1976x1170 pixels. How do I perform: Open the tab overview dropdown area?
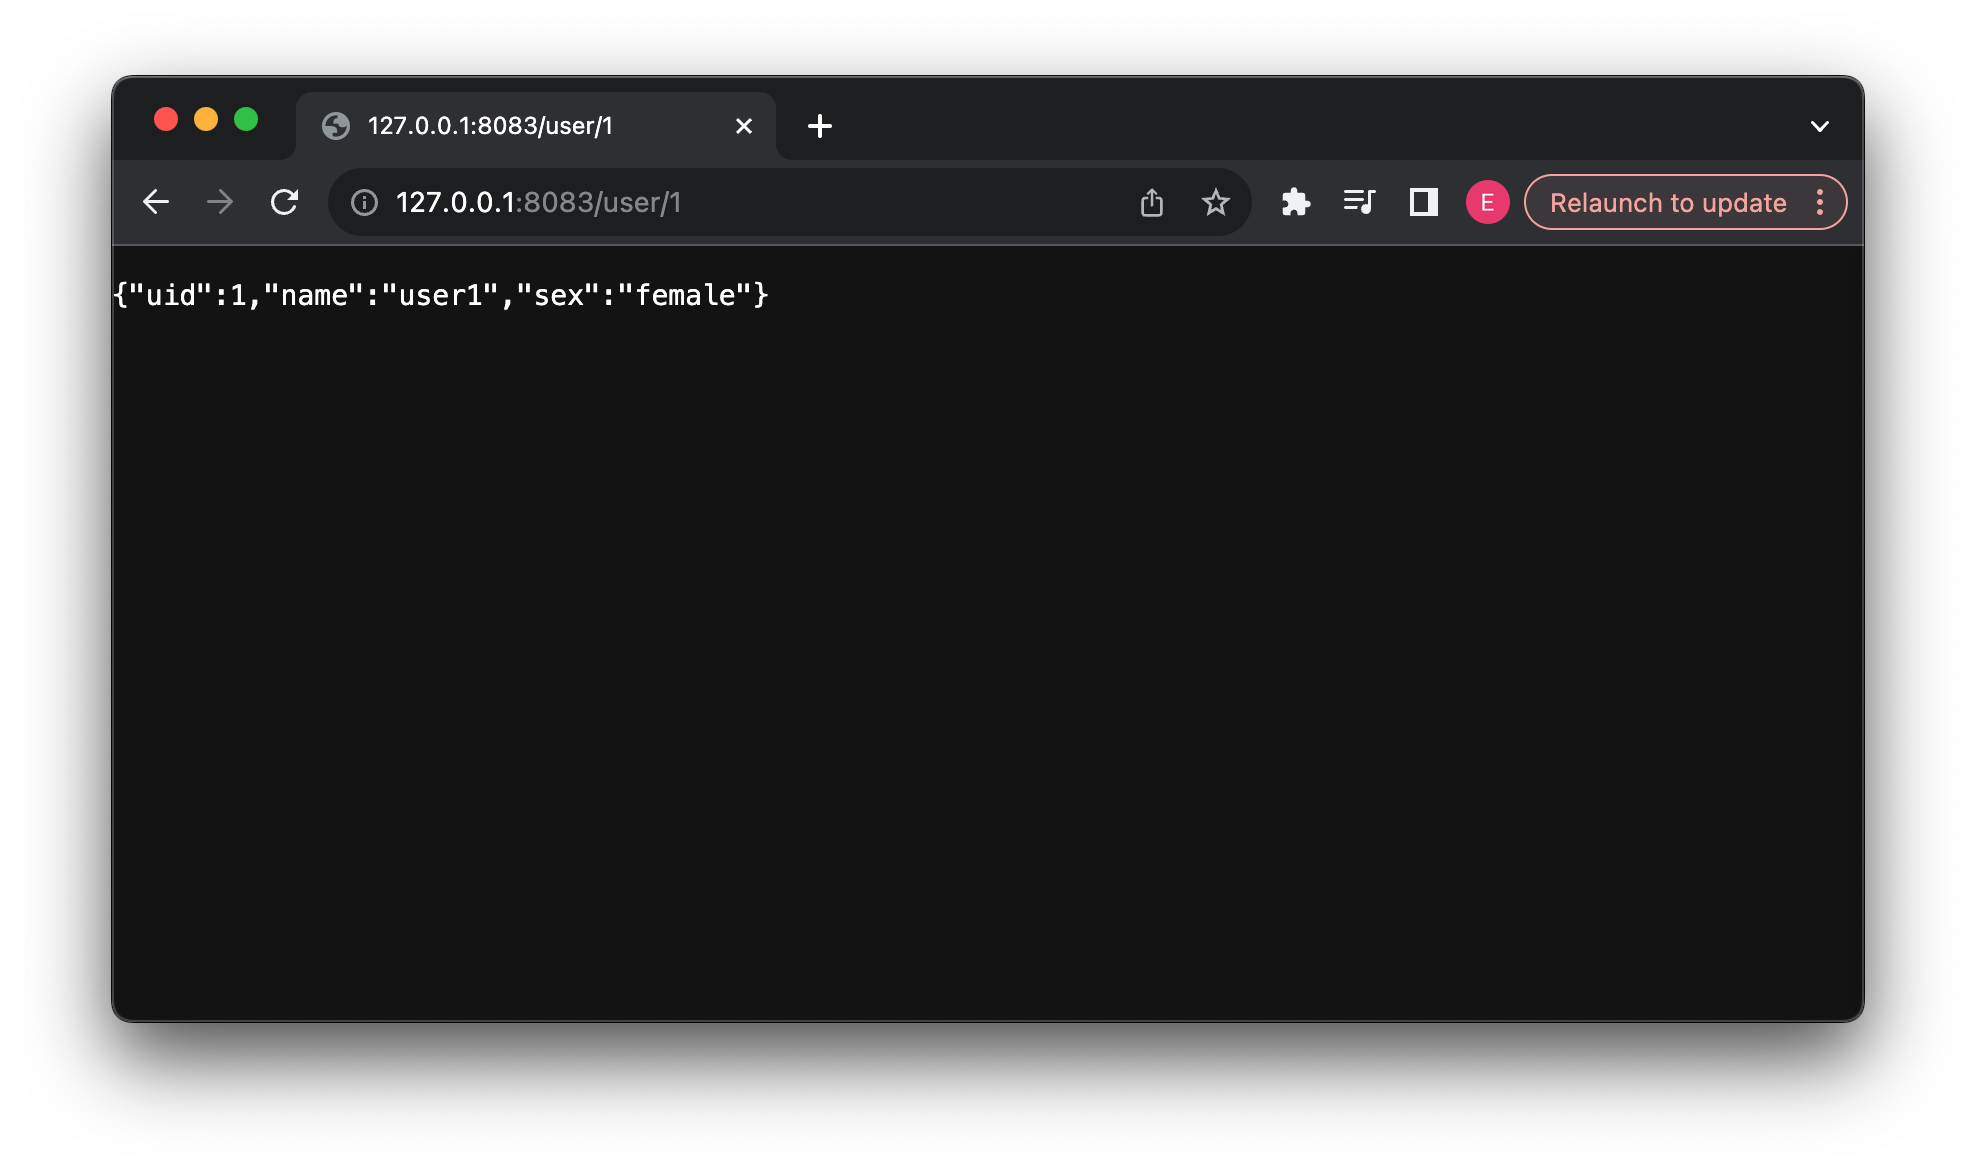[x=1820, y=126]
